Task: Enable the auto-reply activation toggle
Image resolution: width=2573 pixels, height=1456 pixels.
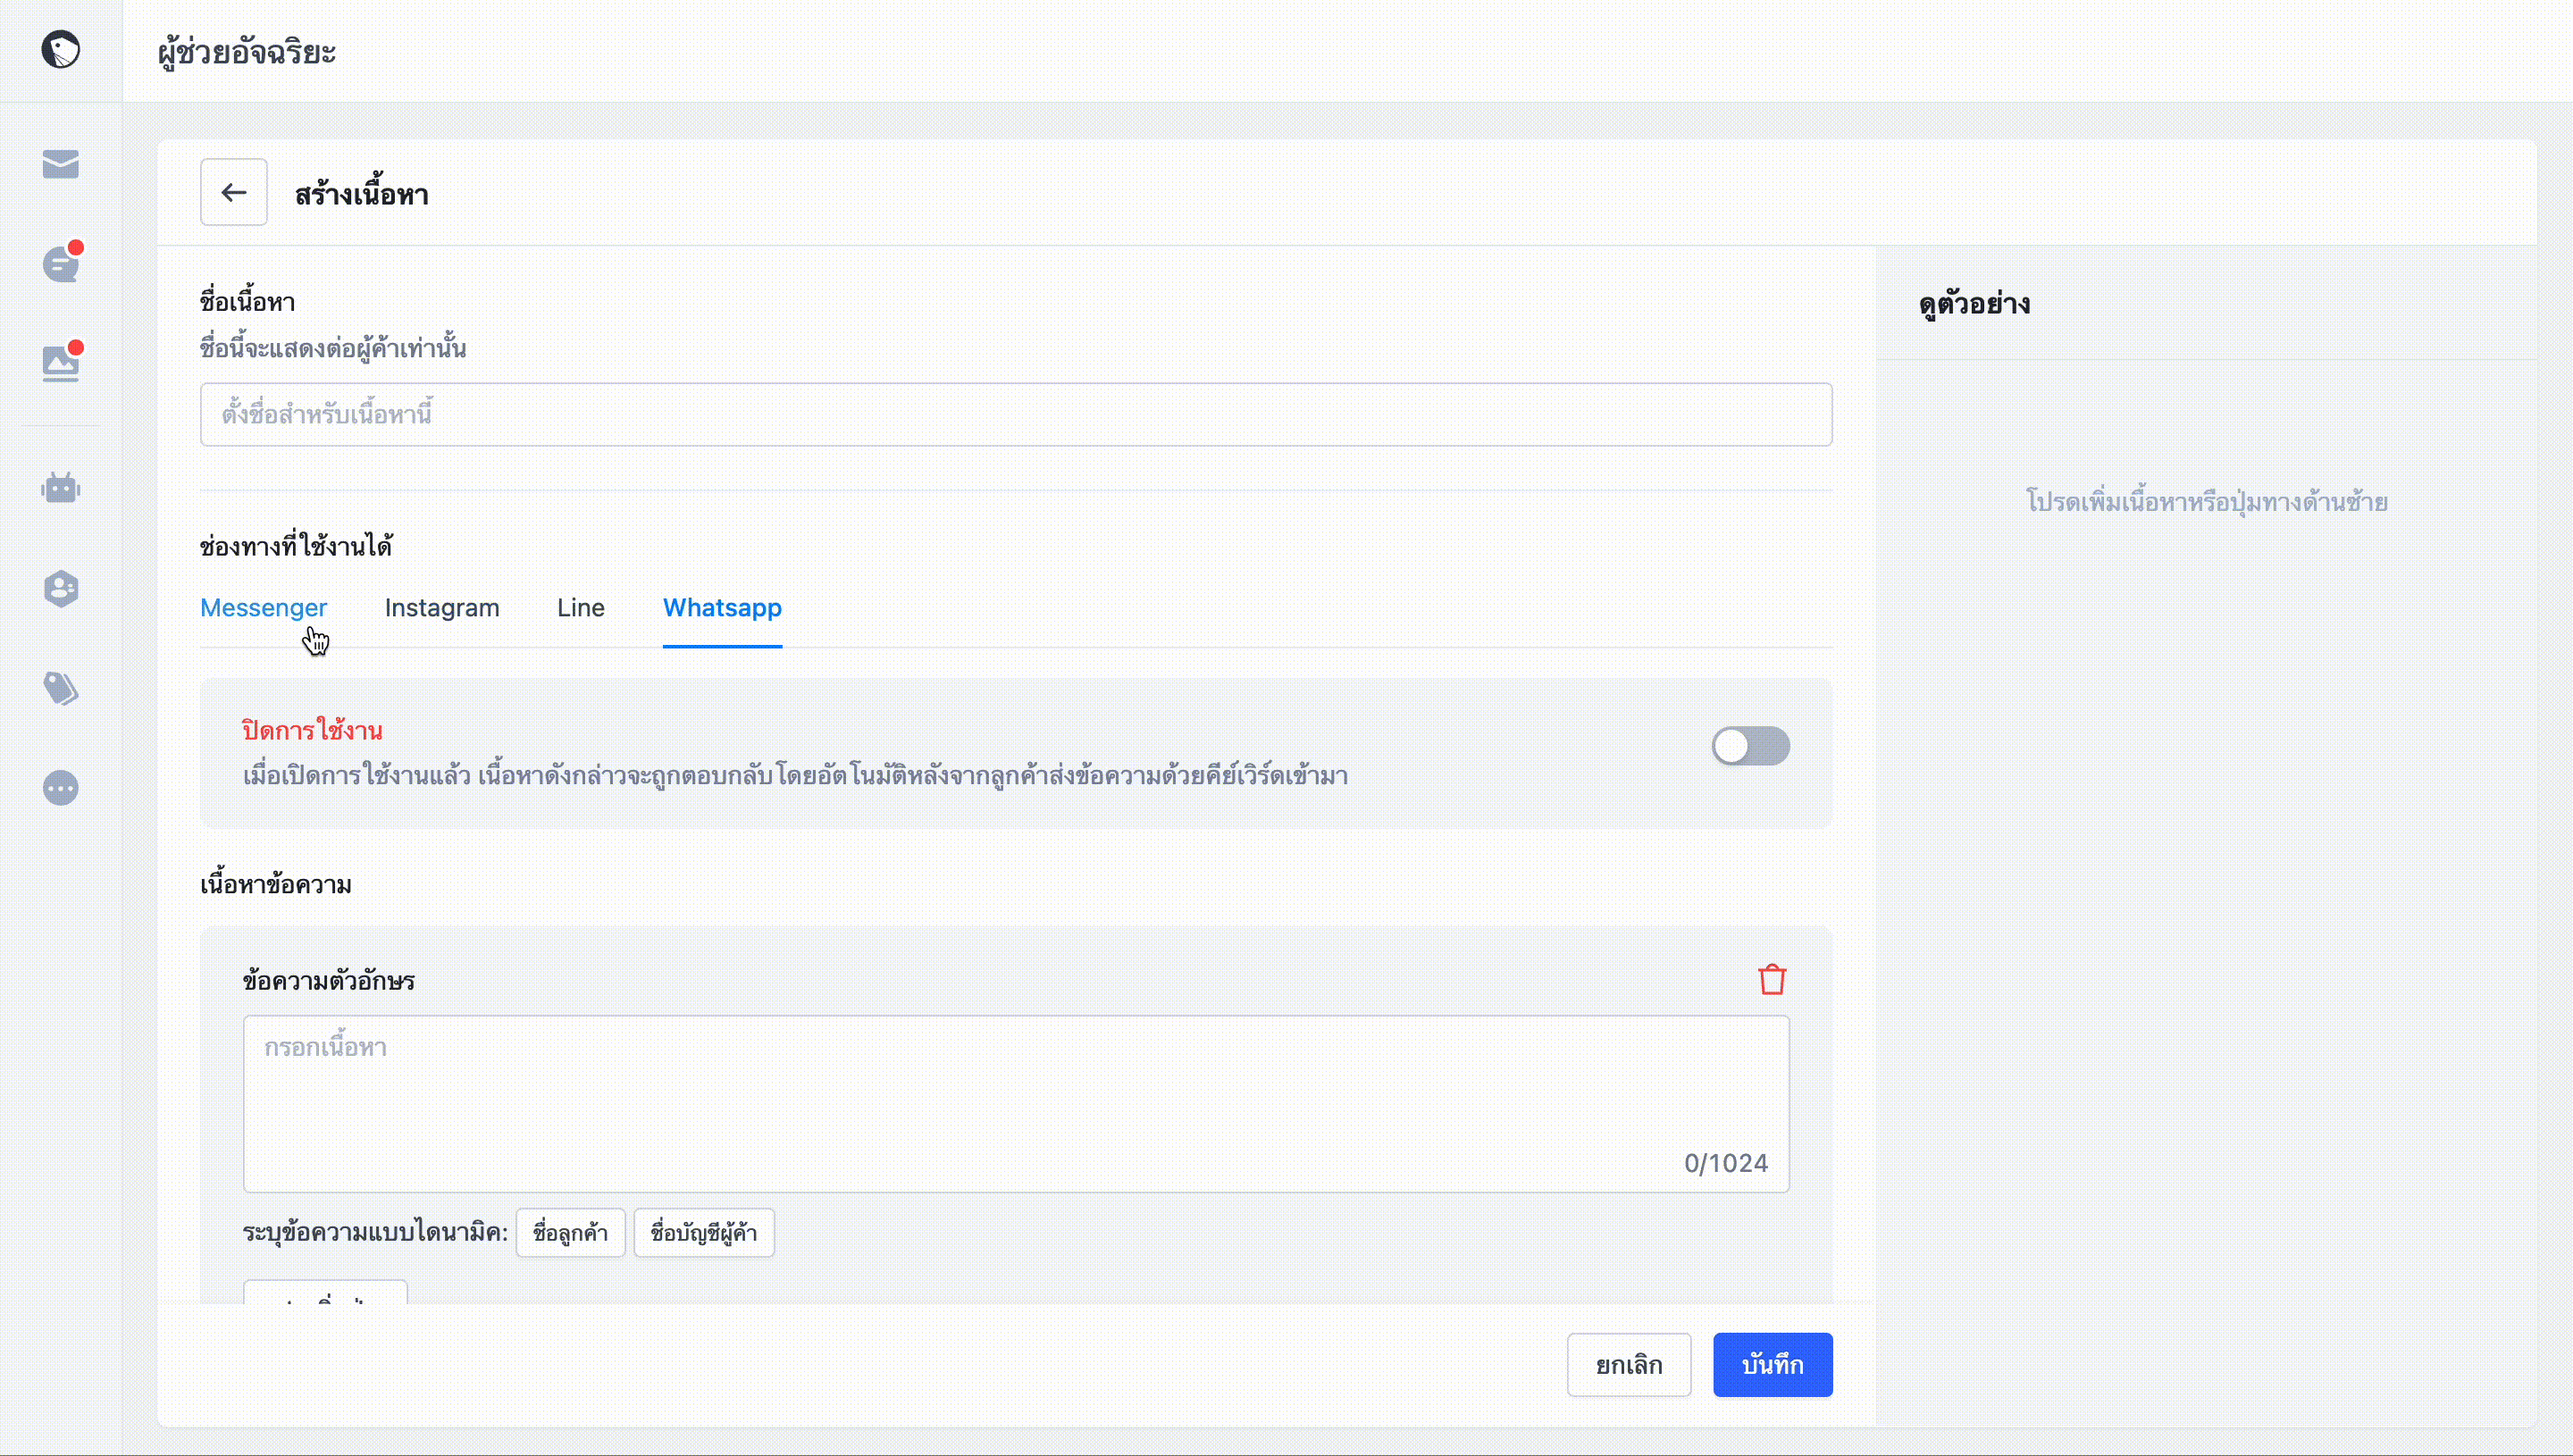Action: [1750, 746]
